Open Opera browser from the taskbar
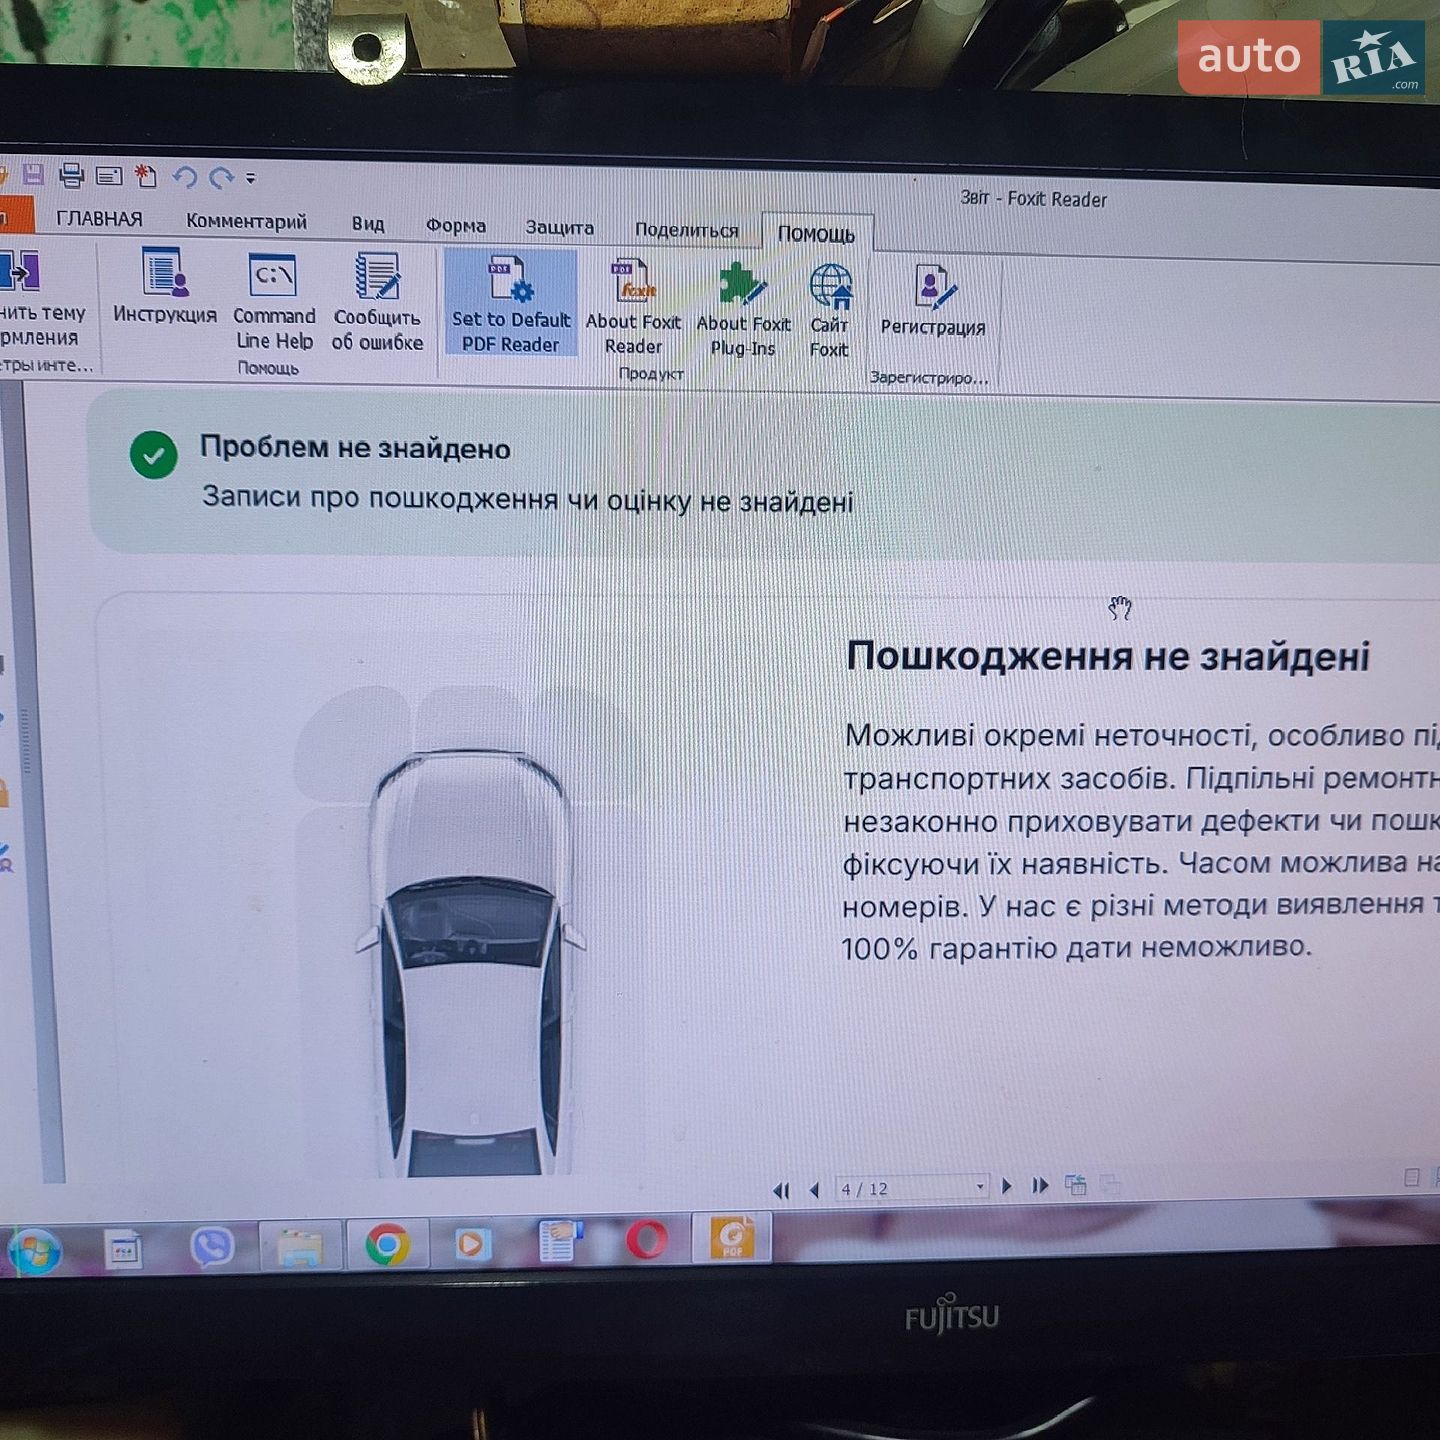The image size is (1440, 1440). point(647,1241)
